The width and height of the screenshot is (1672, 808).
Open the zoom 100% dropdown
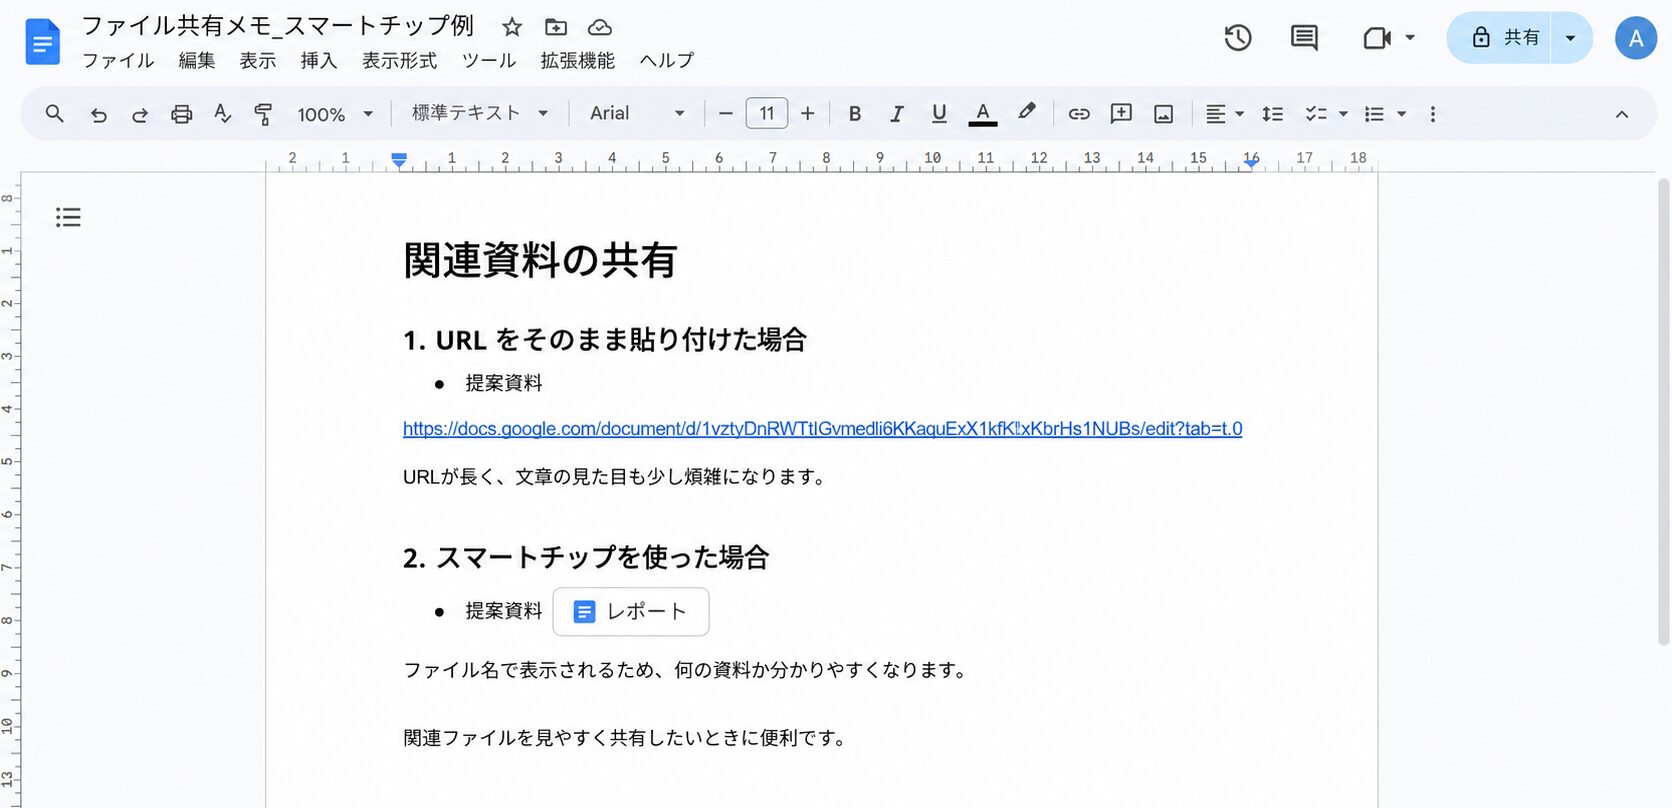335,114
